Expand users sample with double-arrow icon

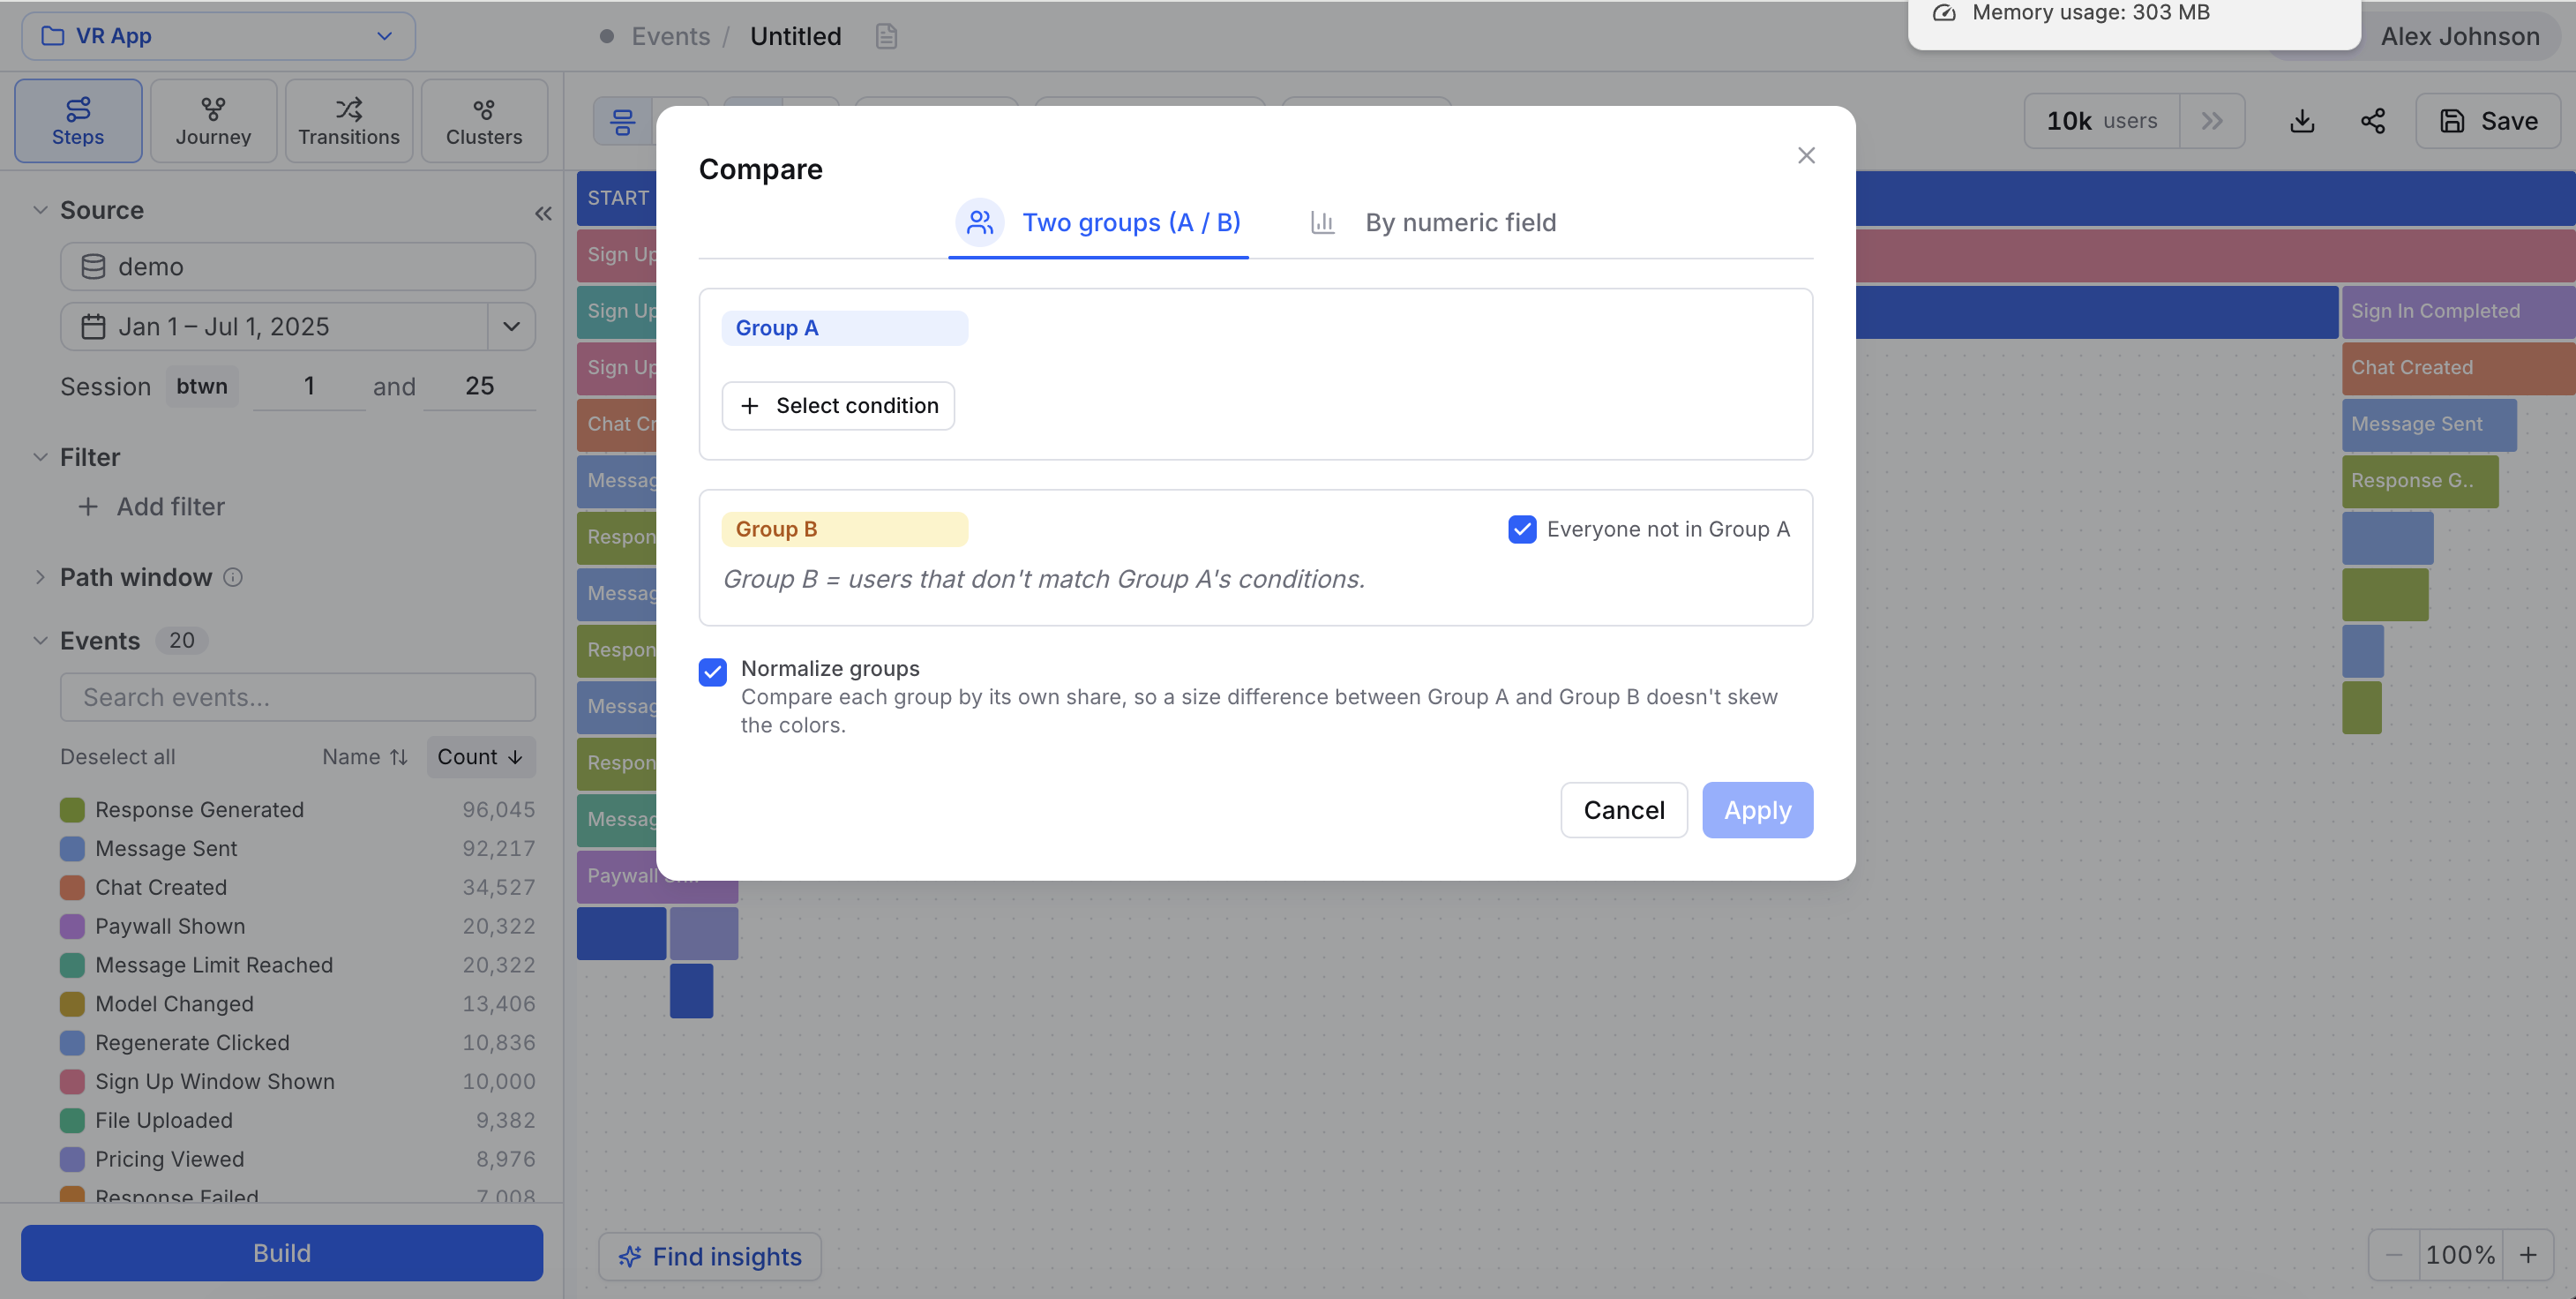click(x=2212, y=121)
